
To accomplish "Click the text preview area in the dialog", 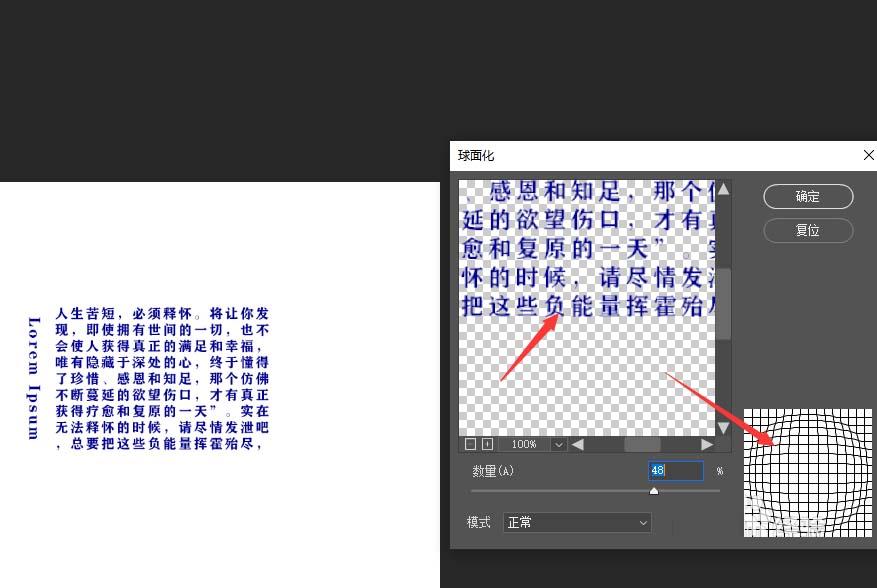I will (x=587, y=308).
